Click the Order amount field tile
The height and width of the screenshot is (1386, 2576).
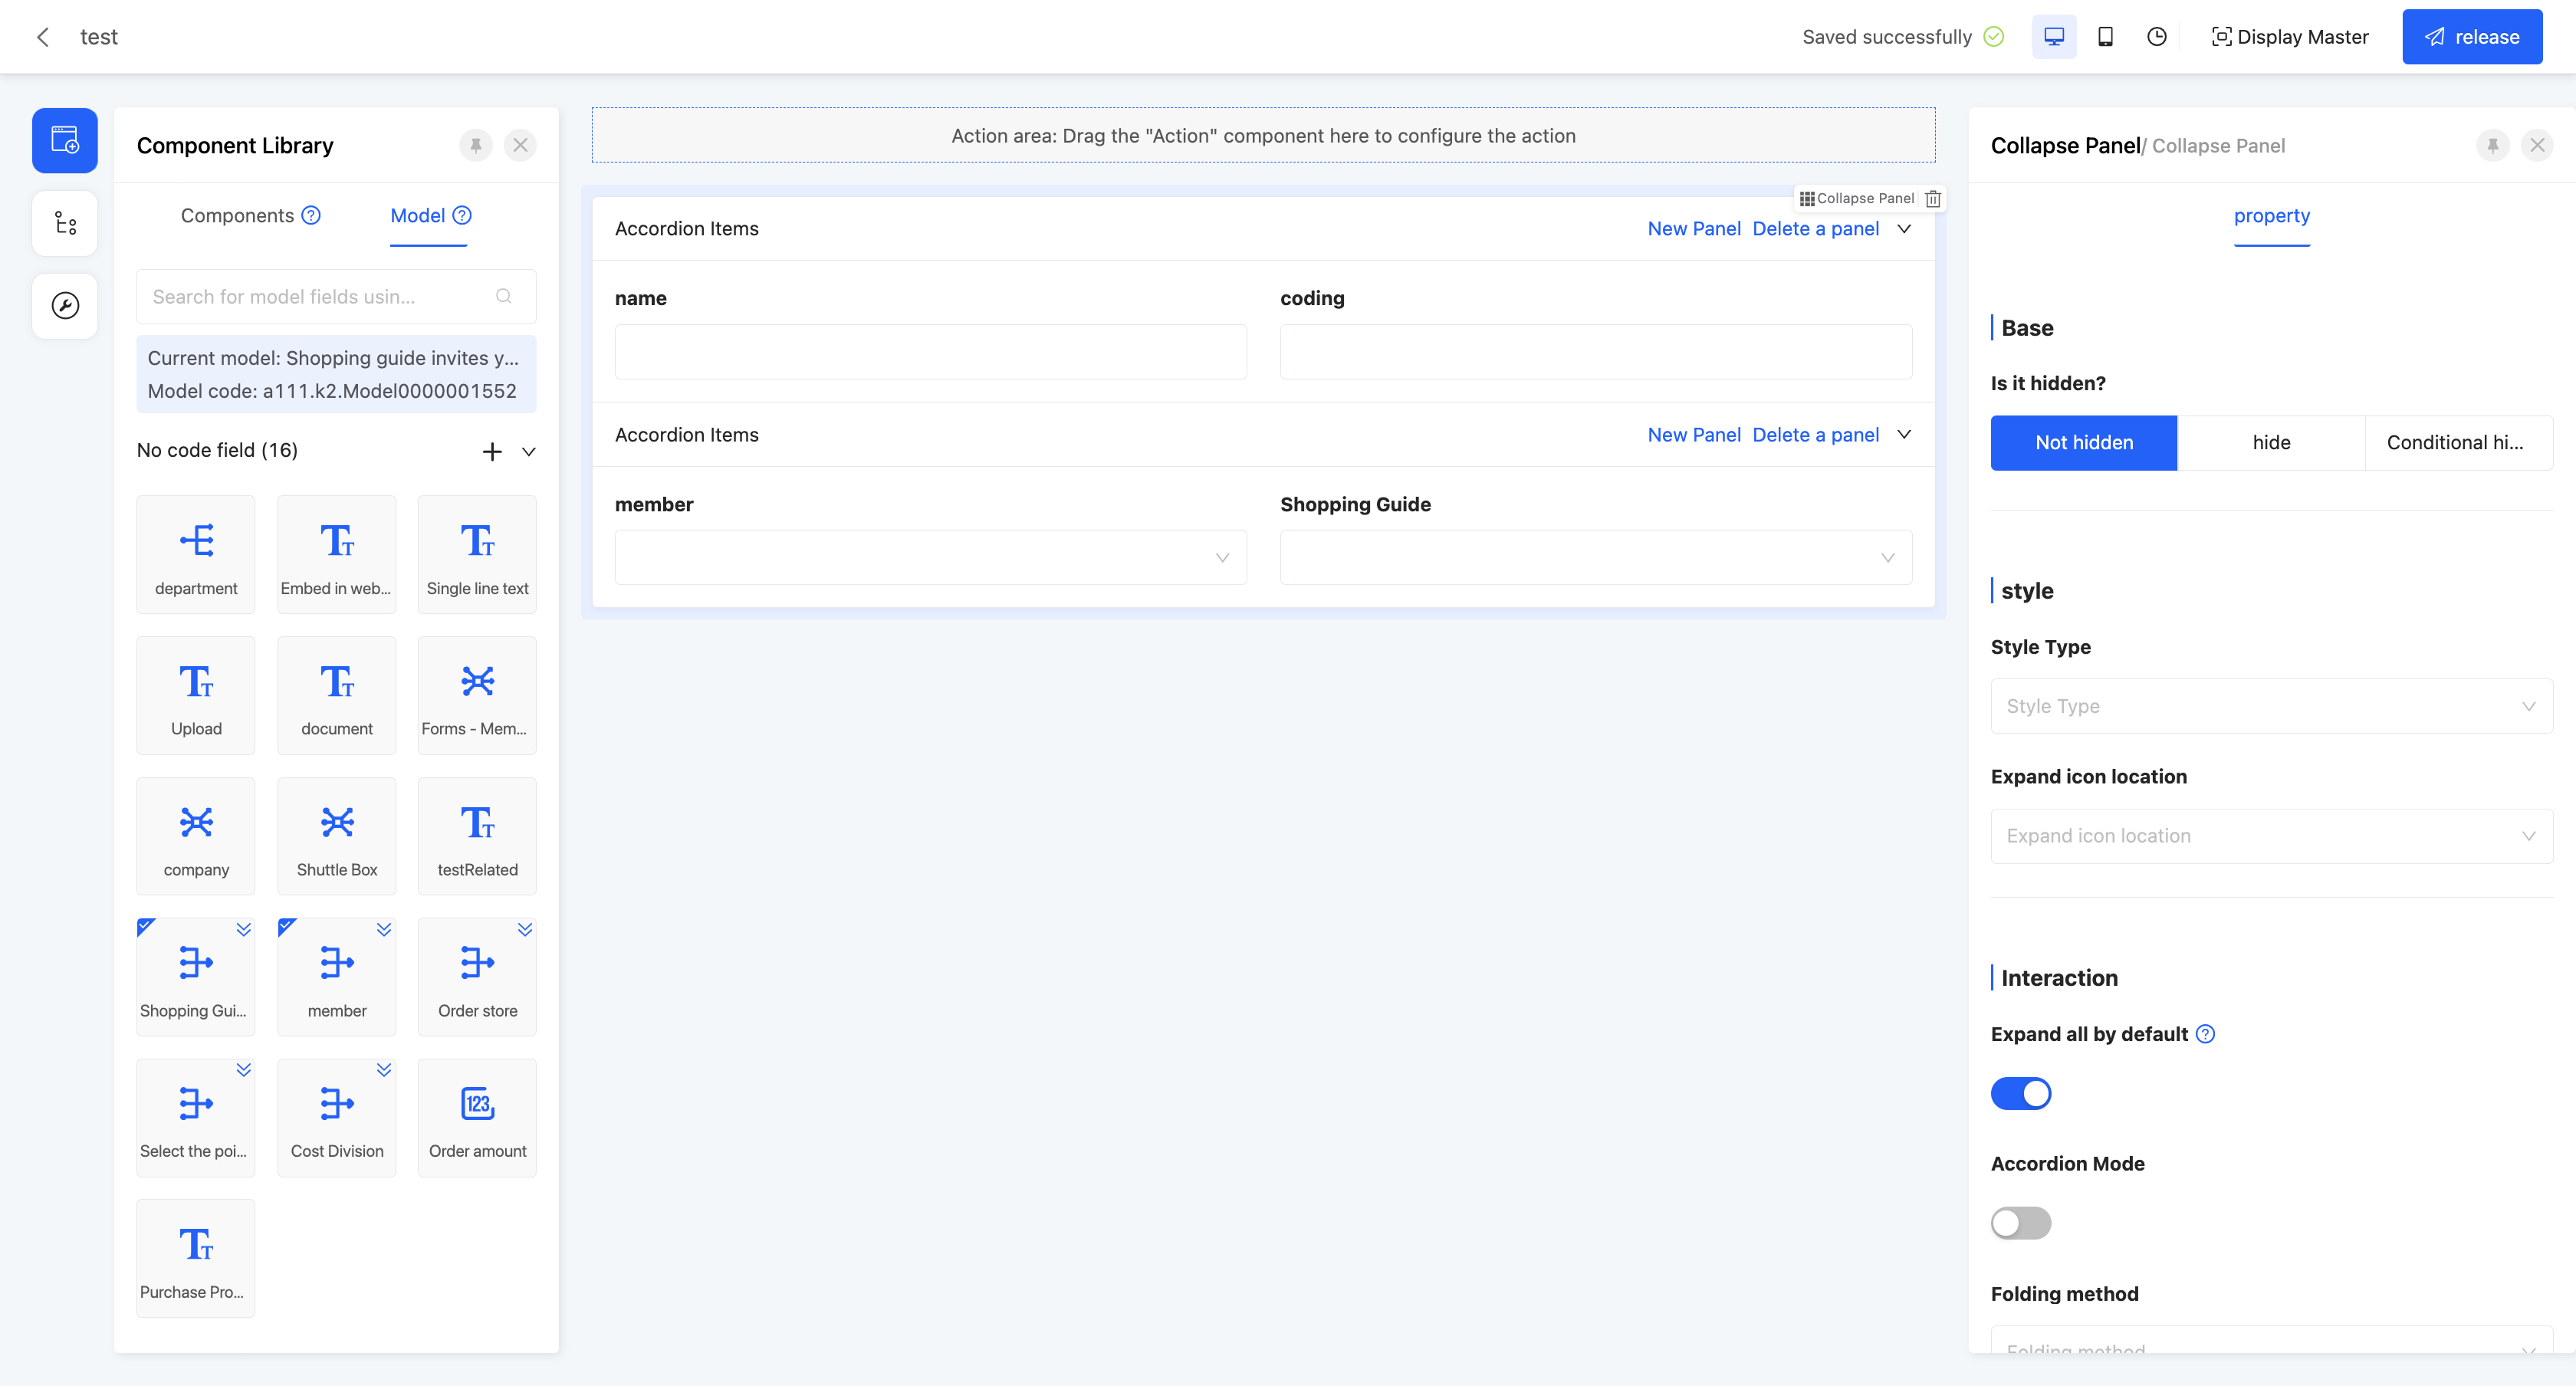(477, 1117)
